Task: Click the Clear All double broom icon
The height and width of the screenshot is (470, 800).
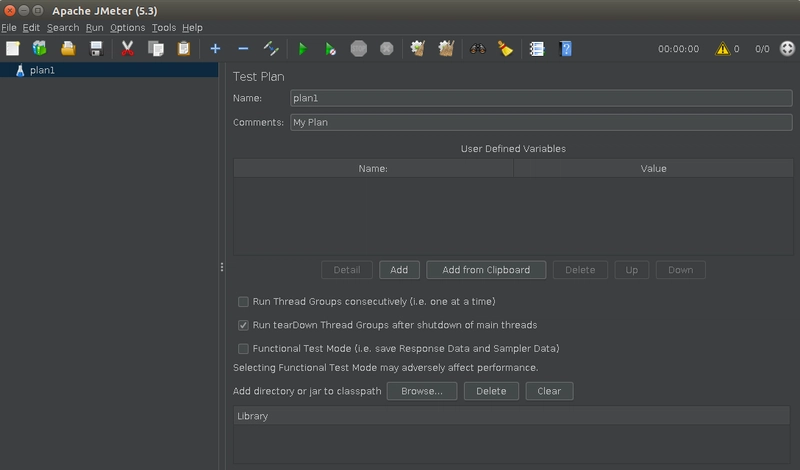Action: (446, 48)
